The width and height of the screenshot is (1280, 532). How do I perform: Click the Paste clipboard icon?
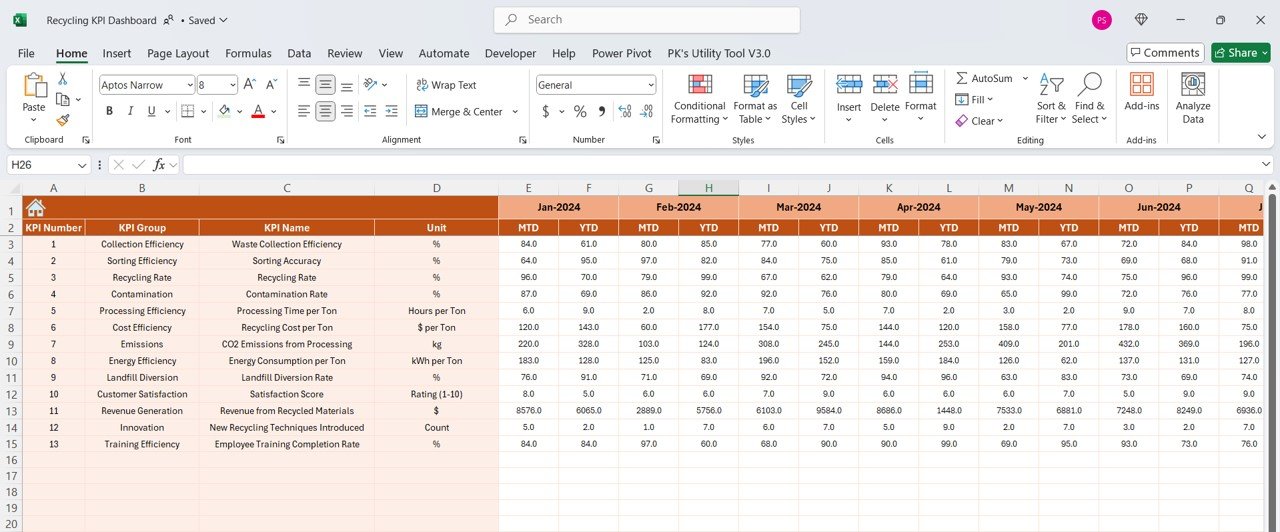(34, 87)
